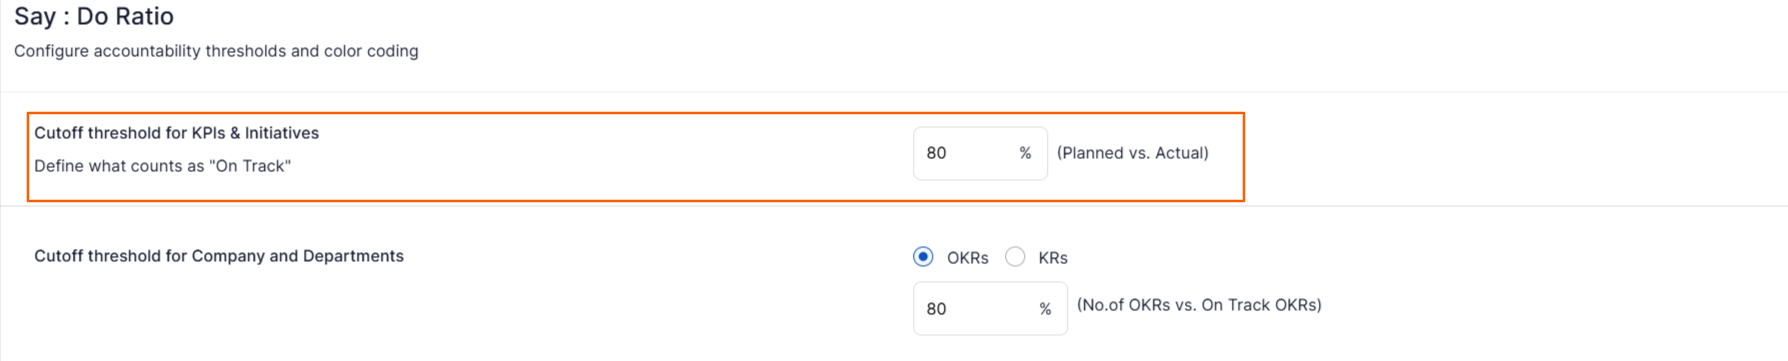The image size is (1788, 361).
Task: Click the percent symbol beside Planned vs. Actual
Action: point(1025,153)
